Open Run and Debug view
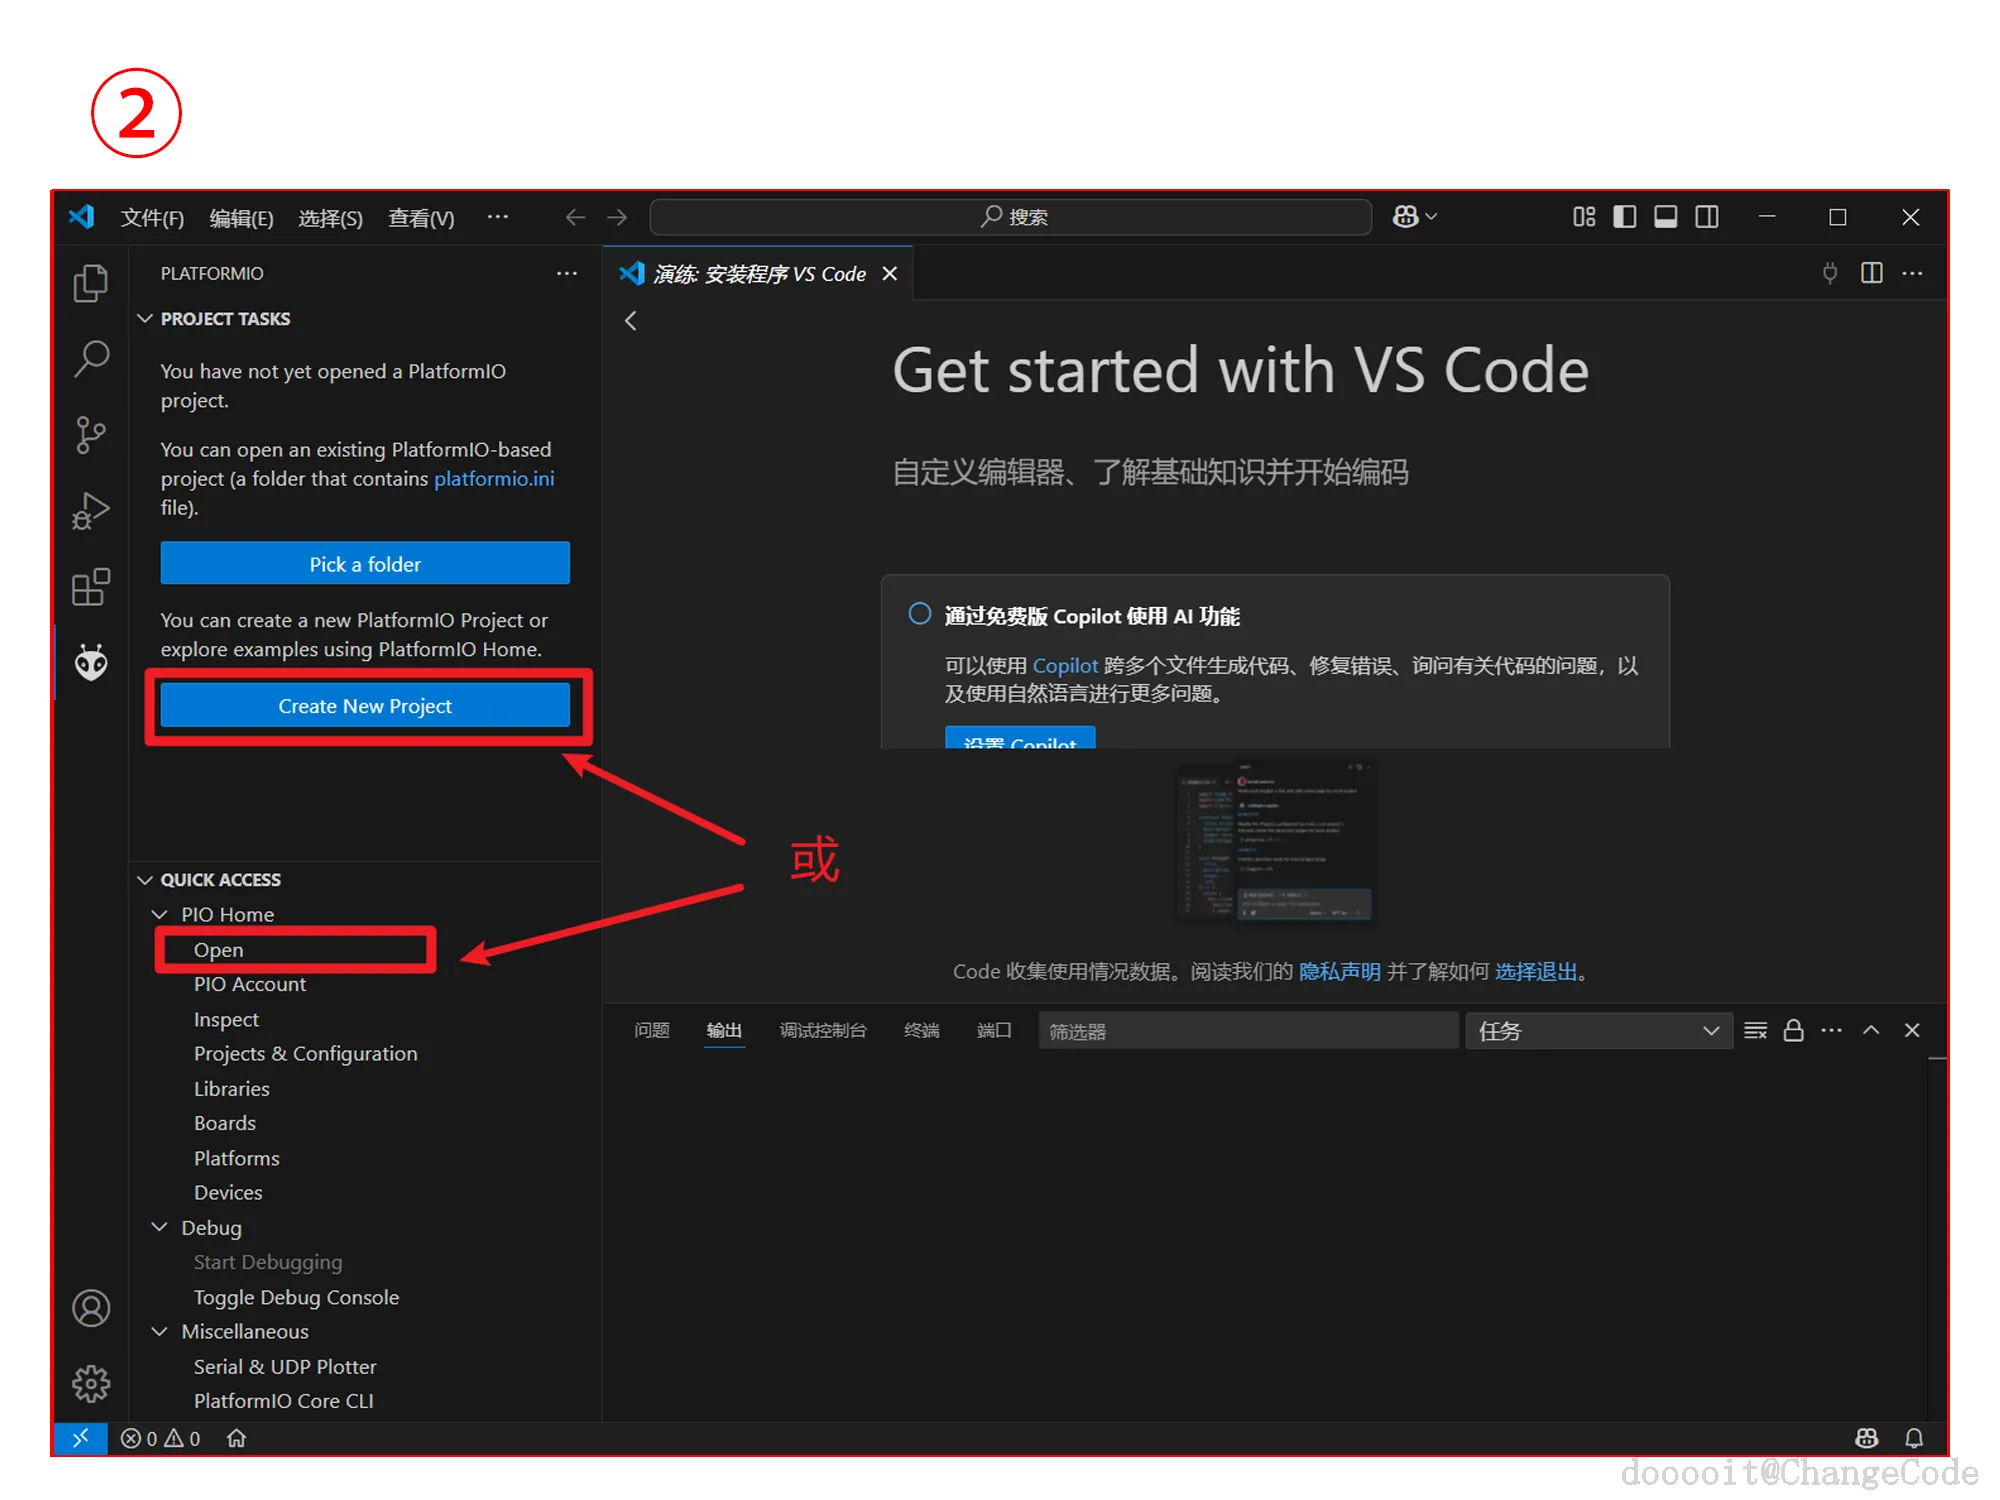This screenshot has width=2000, height=1500. [x=91, y=510]
